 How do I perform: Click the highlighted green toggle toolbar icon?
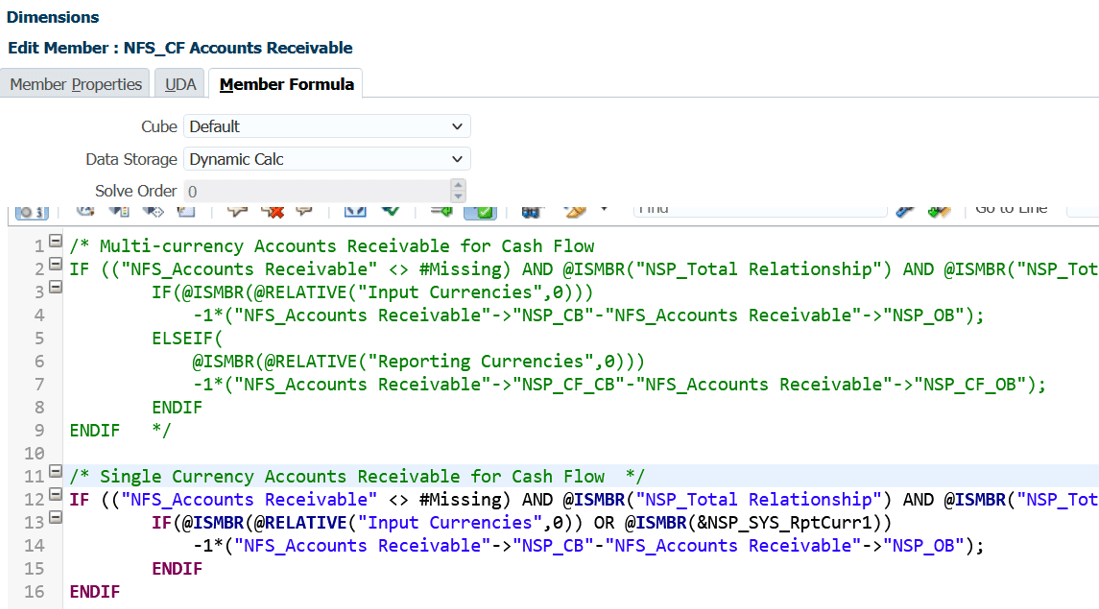(481, 211)
